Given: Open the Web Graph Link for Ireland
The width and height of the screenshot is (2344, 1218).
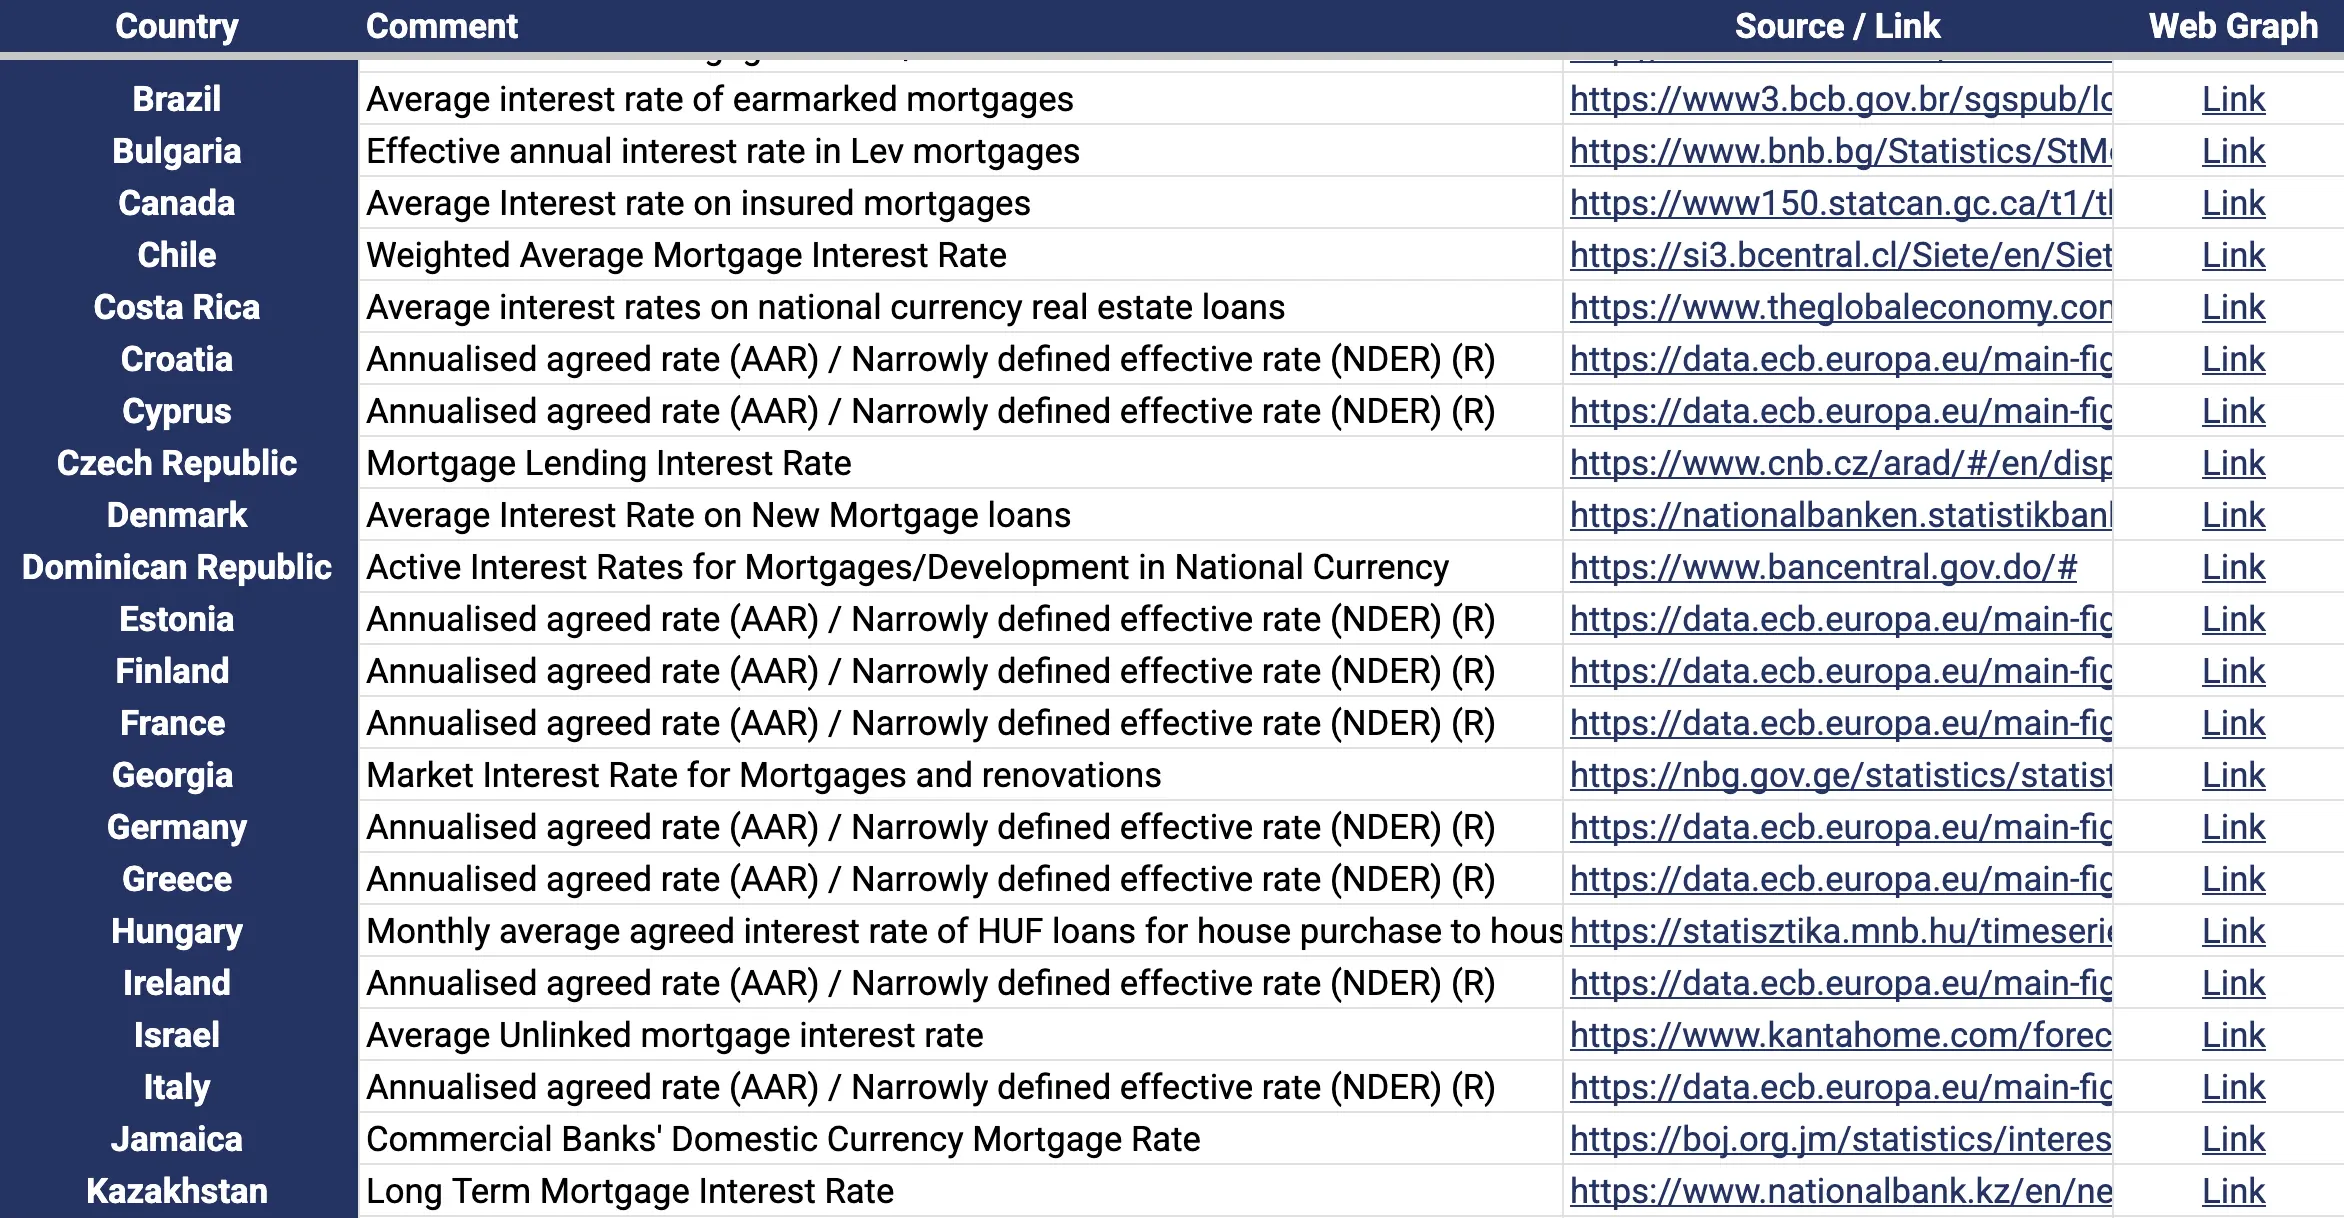Looking at the screenshot, I should (2234, 983).
